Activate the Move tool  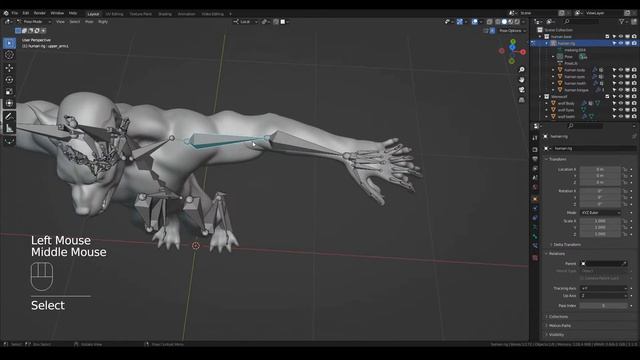(x=9, y=68)
